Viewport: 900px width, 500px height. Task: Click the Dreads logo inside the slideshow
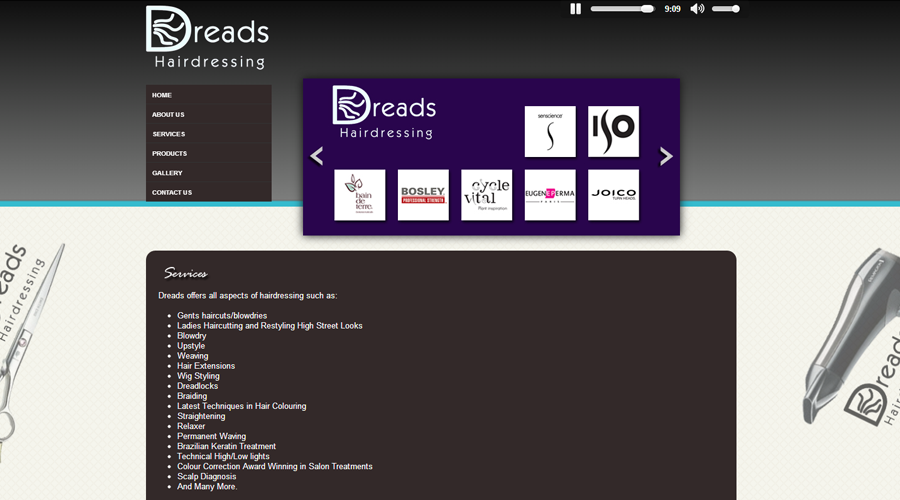pyautogui.click(x=384, y=113)
